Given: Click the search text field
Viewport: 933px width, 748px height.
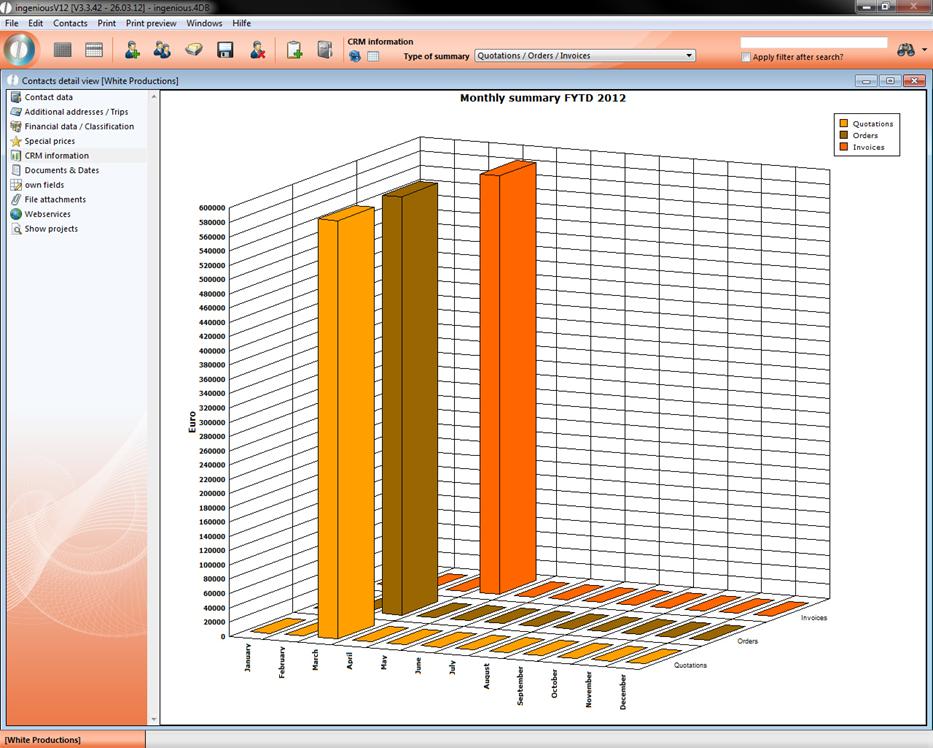Looking at the screenshot, I should tap(813, 43).
